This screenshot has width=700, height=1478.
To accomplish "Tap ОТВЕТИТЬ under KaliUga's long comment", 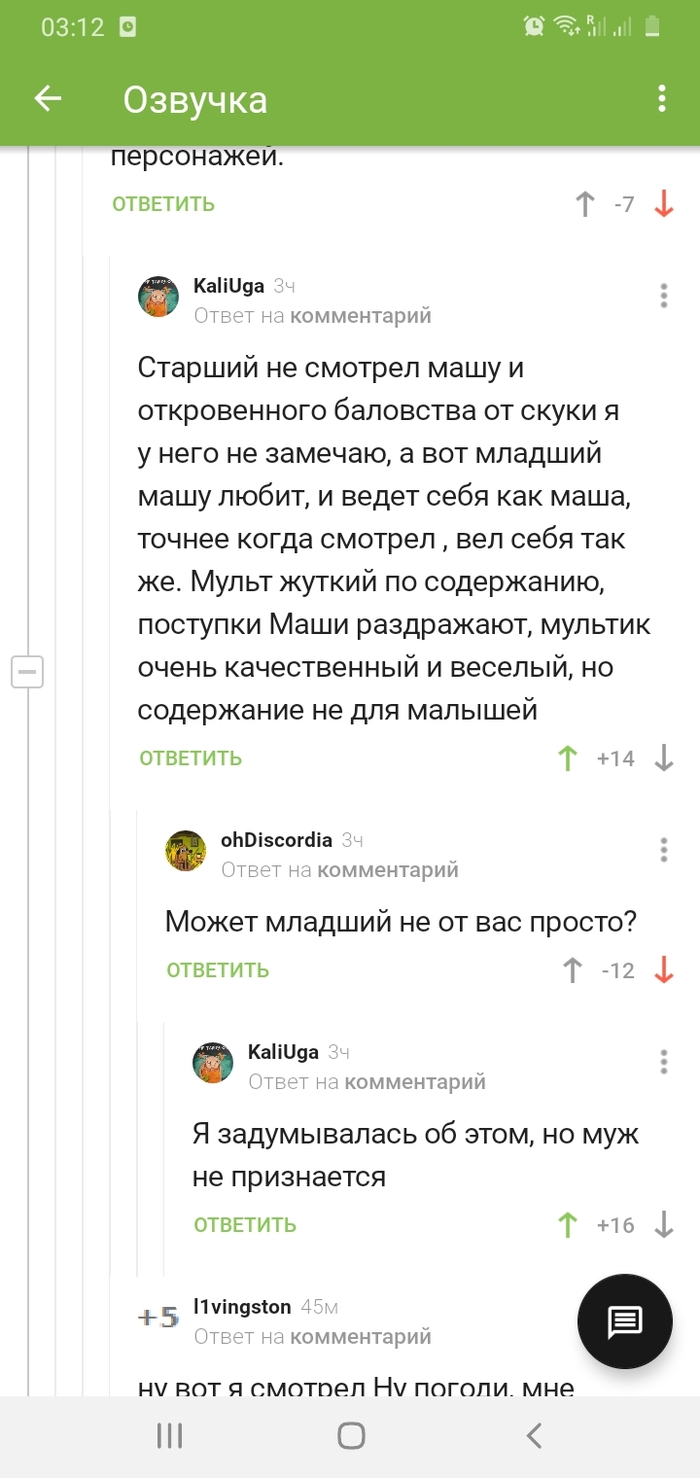I will click(x=190, y=758).
